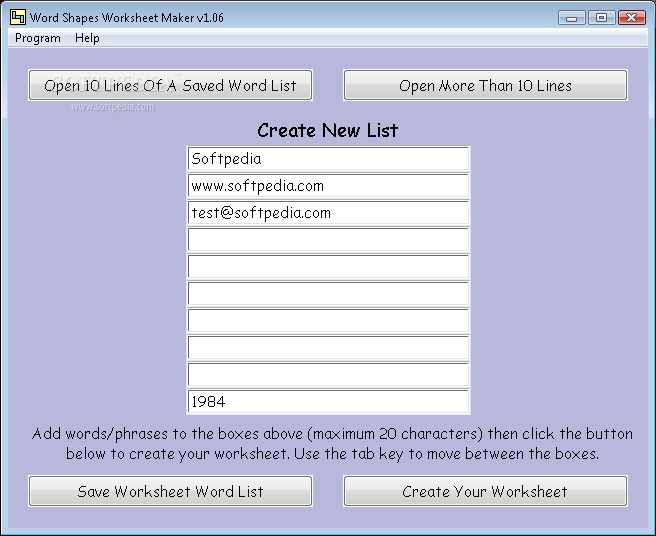Click the ninth word list box
Screen dimensions: 656x536
click(x=328, y=374)
